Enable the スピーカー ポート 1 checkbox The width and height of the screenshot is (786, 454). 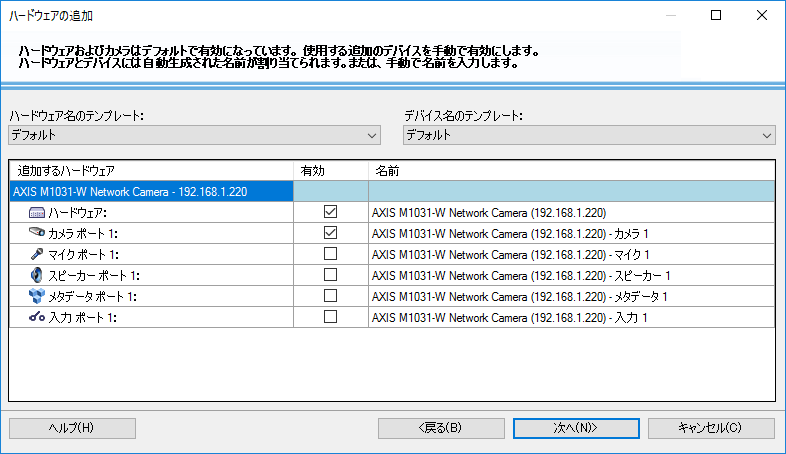tap(330, 275)
